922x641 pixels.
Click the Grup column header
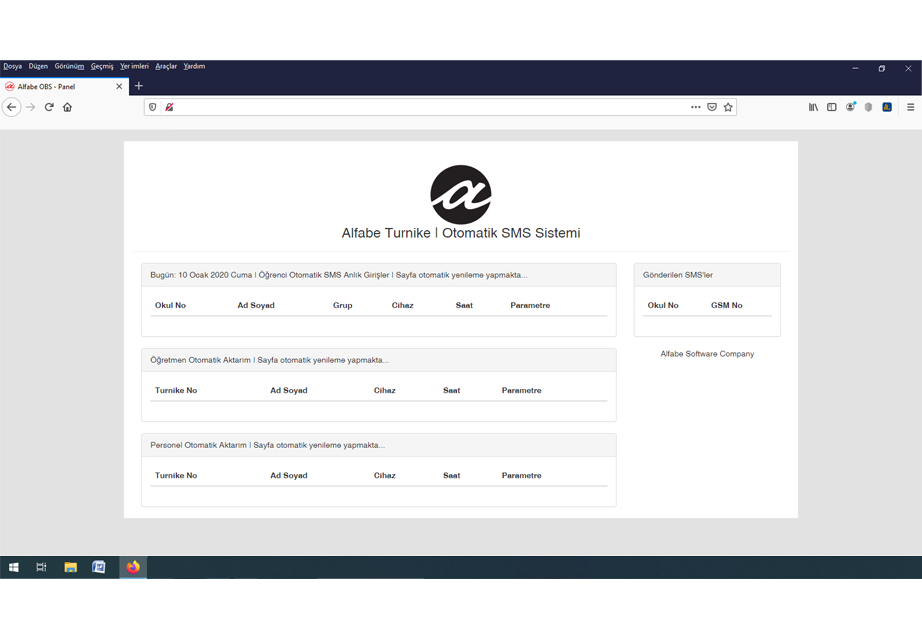click(x=342, y=305)
